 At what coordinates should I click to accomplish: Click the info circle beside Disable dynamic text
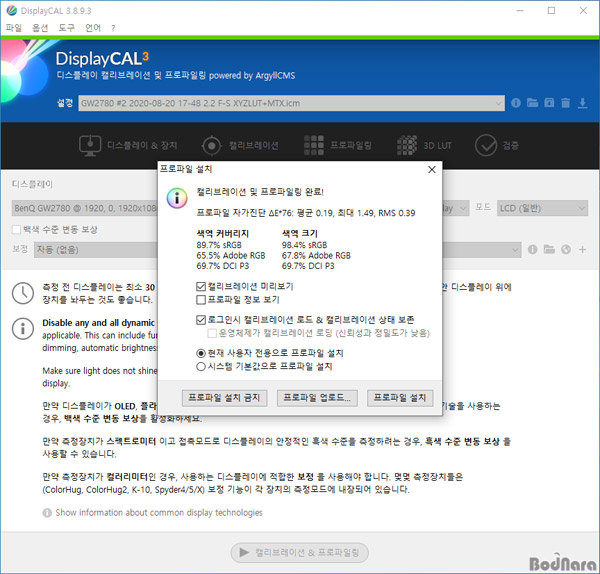pos(23,329)
